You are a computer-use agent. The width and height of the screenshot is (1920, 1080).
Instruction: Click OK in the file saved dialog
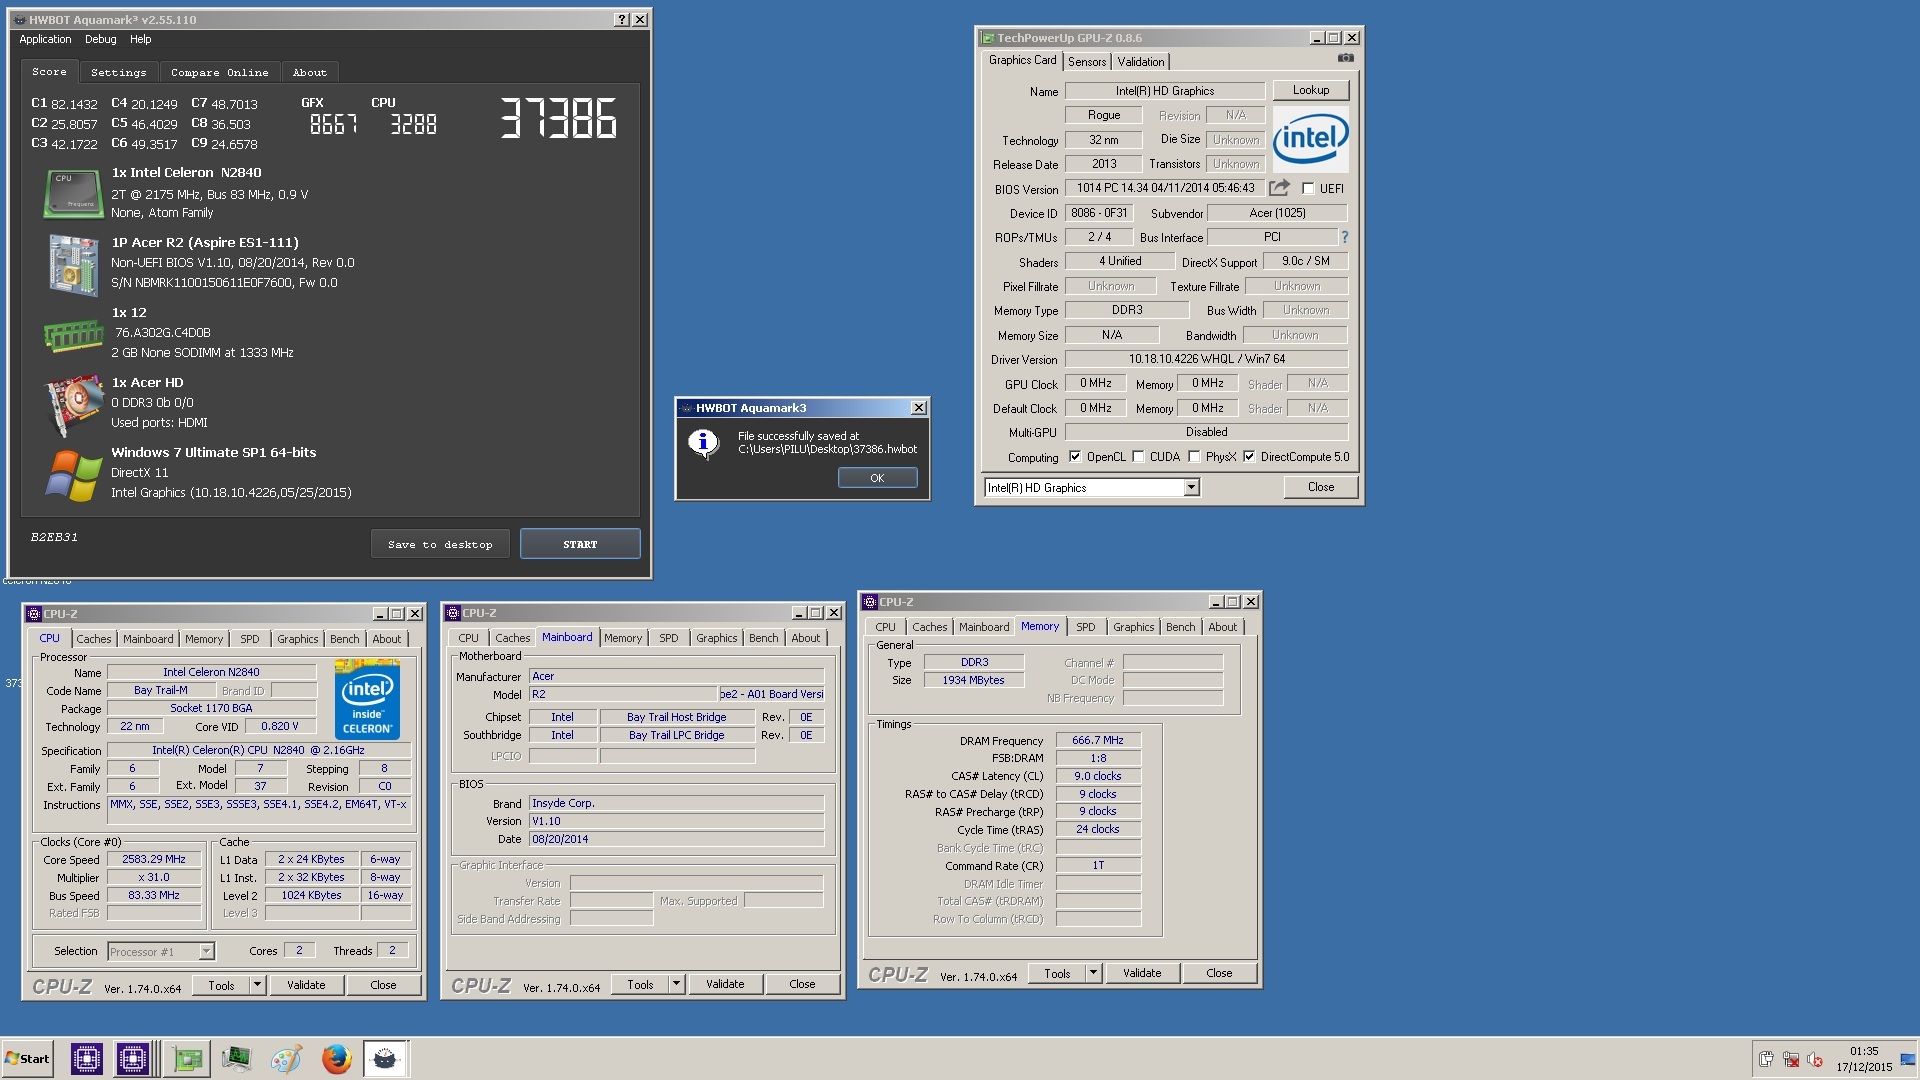[x=877, y=478]
